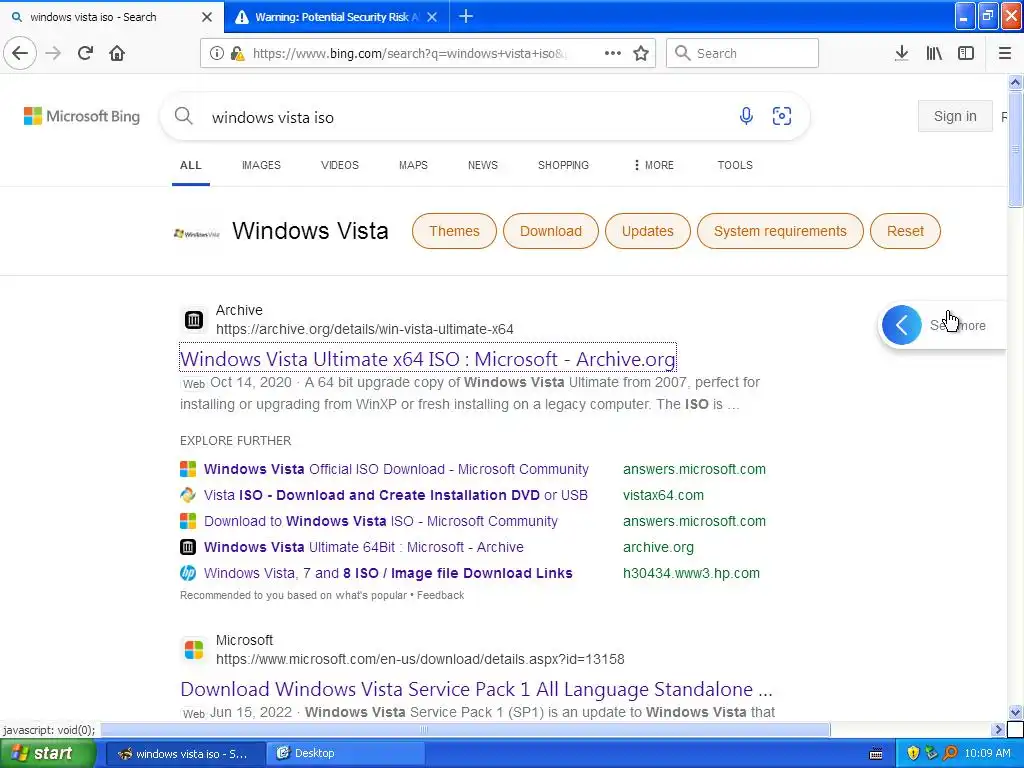Click the Download filter chip
This screenshot has height=768, width=1024.
551,231
